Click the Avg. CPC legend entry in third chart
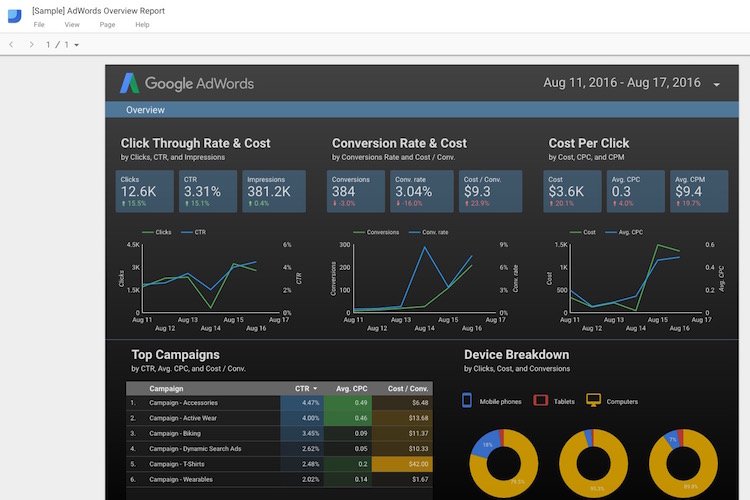Viewport: 750px width, 500px height. coord(624,232)
